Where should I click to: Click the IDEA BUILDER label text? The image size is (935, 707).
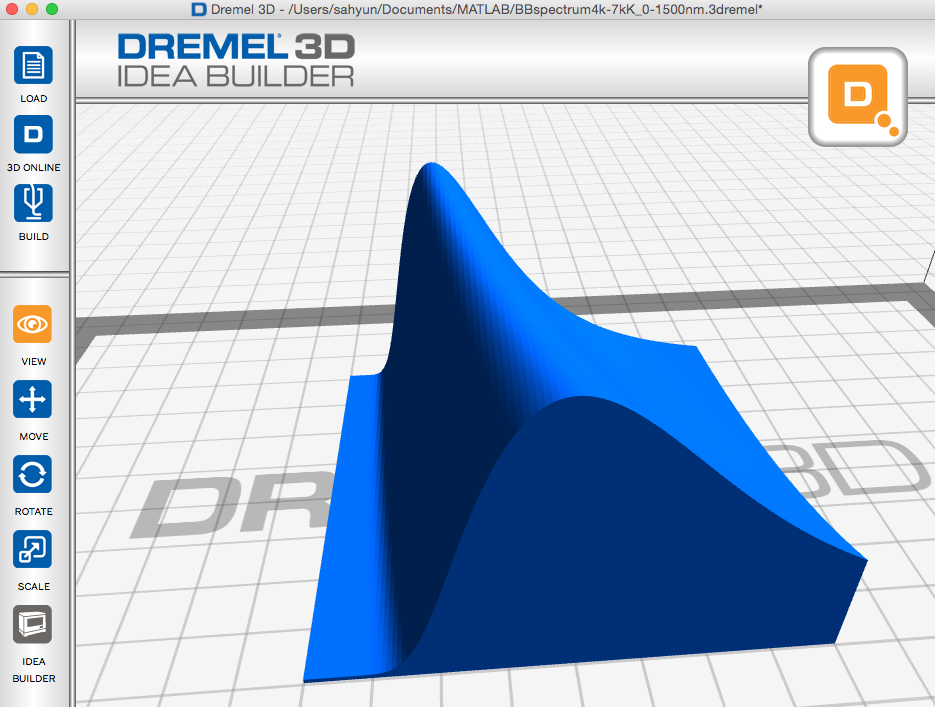point(33,670)
